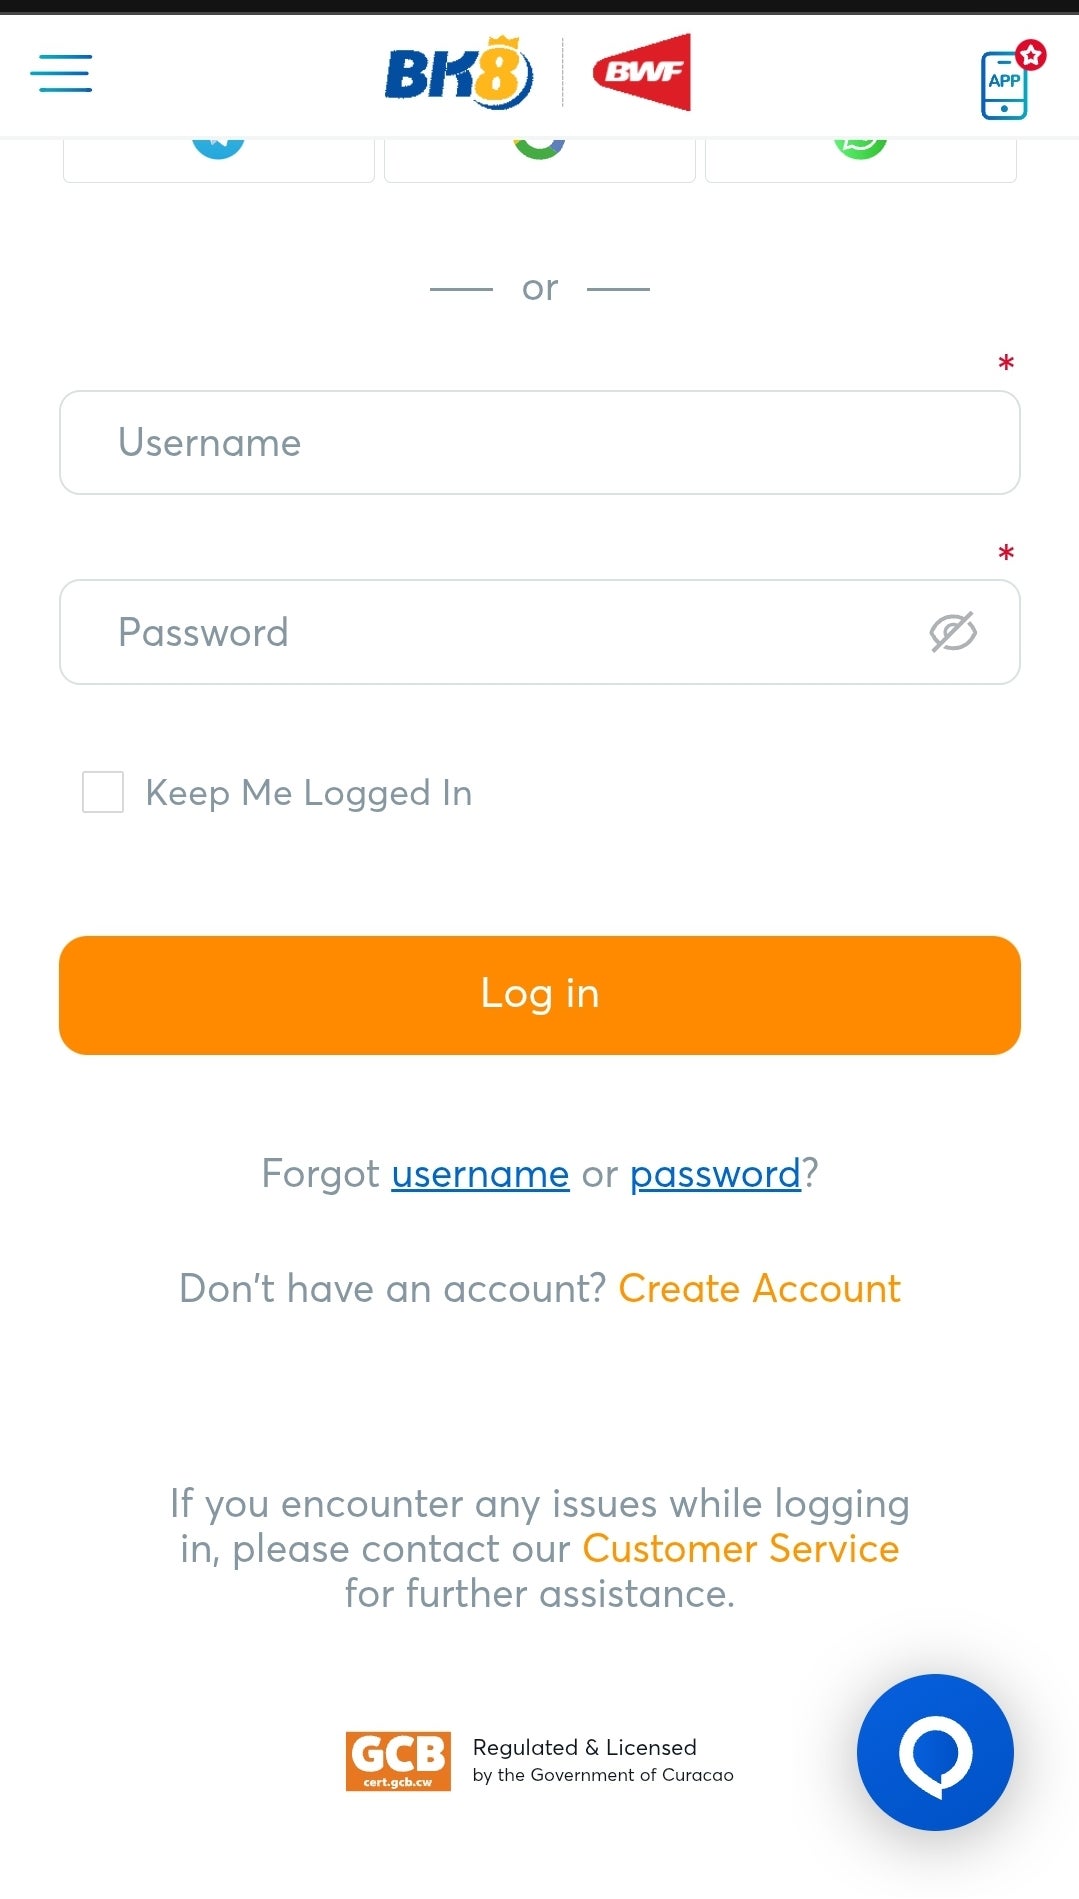Click the BK8 logo

(x=457, y=71)
